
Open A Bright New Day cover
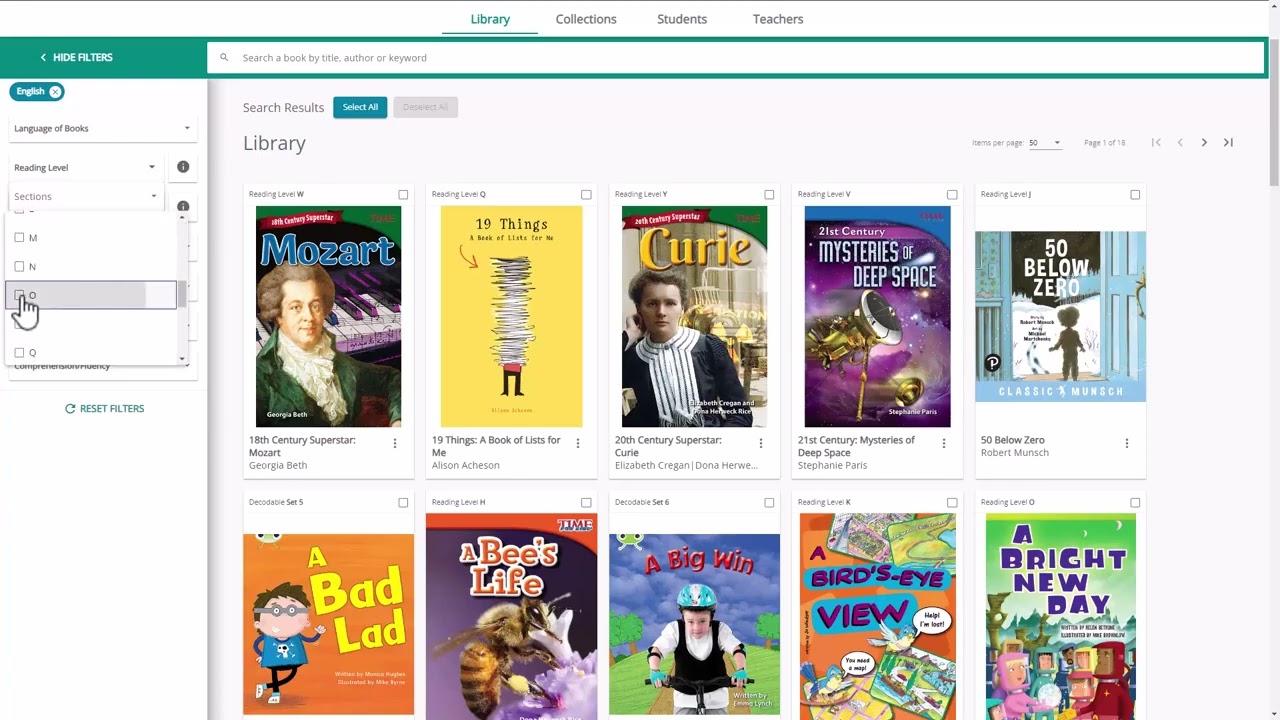tap(1060, 617)
